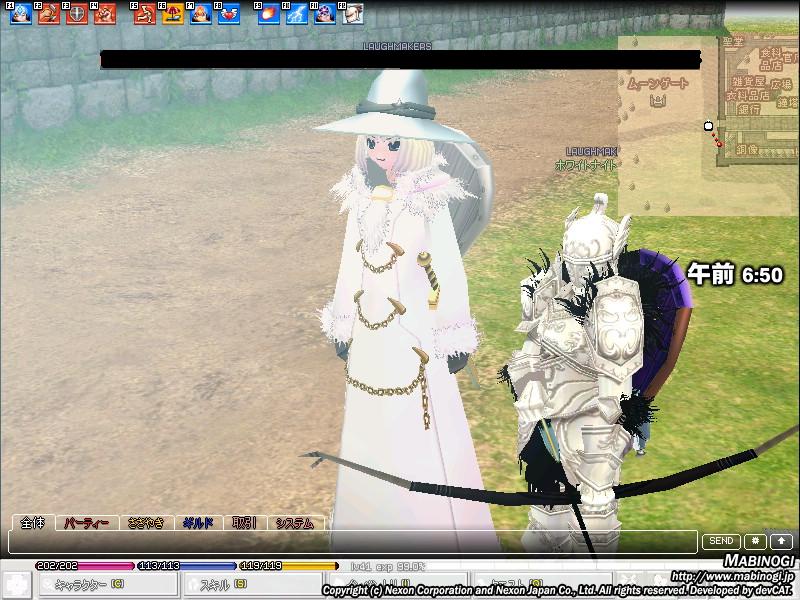Select the ギルド guild chat tab

click(x=198, y=523)
